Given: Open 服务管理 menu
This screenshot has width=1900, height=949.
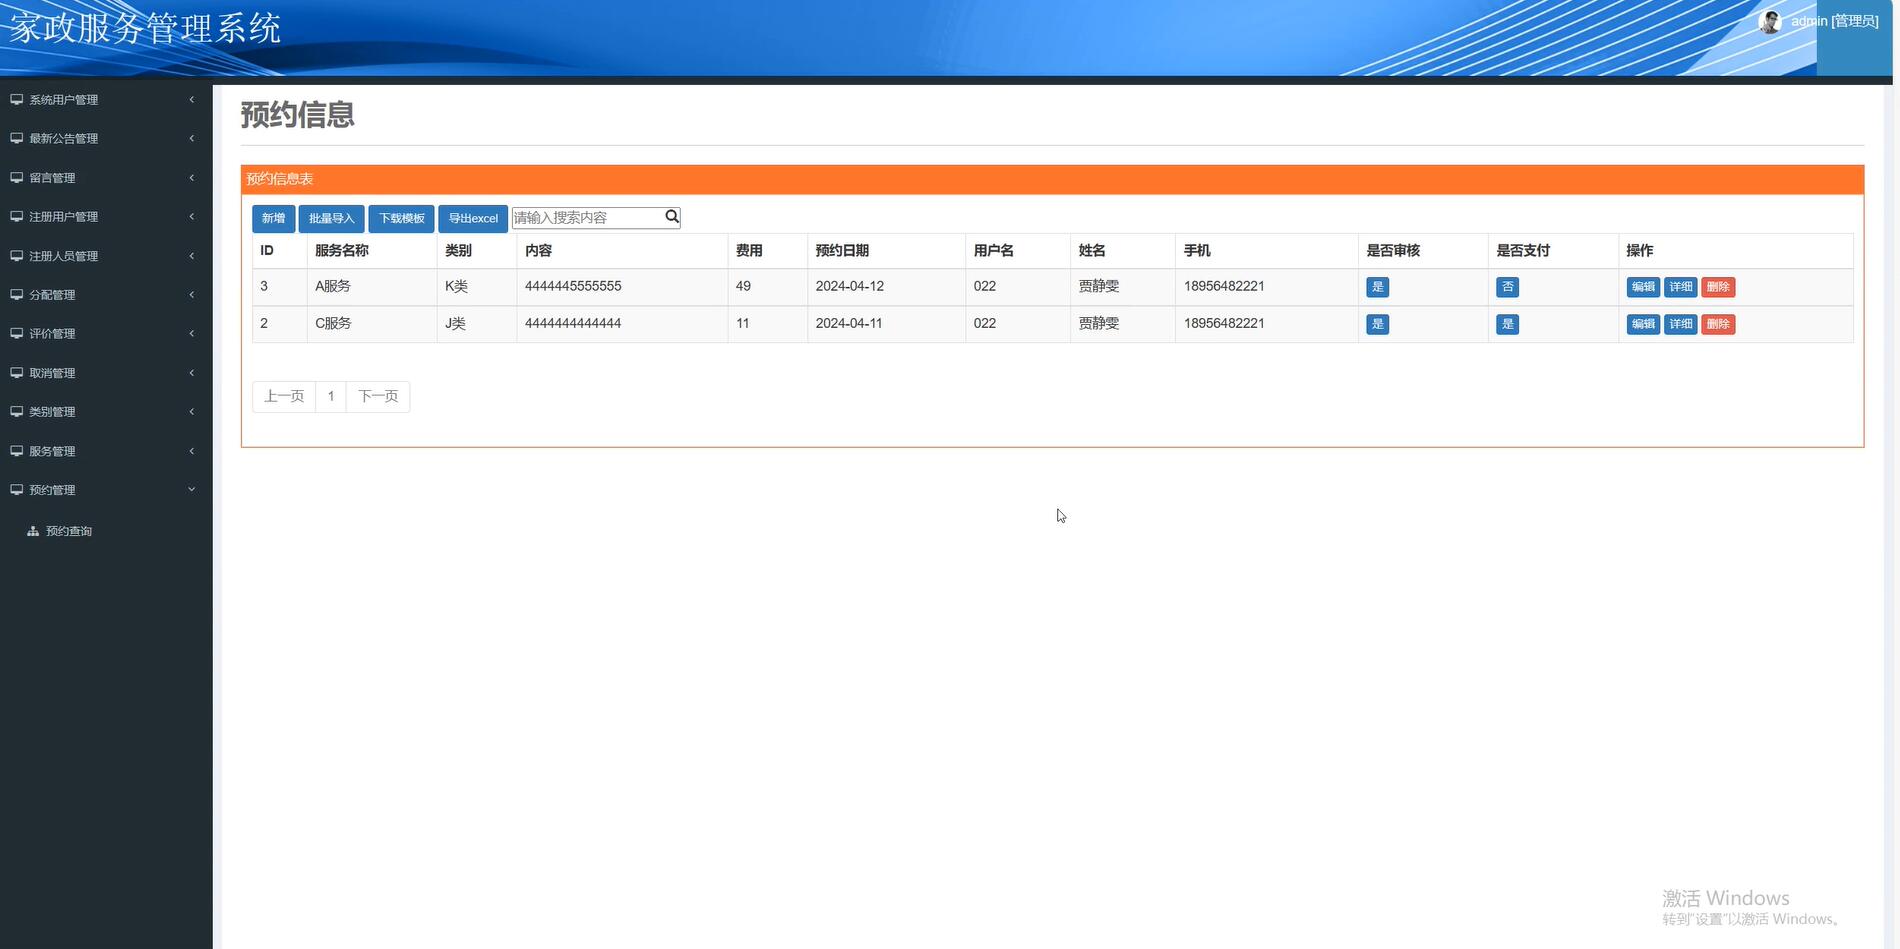Looking at the screenshot, I should tap(106, 451).
